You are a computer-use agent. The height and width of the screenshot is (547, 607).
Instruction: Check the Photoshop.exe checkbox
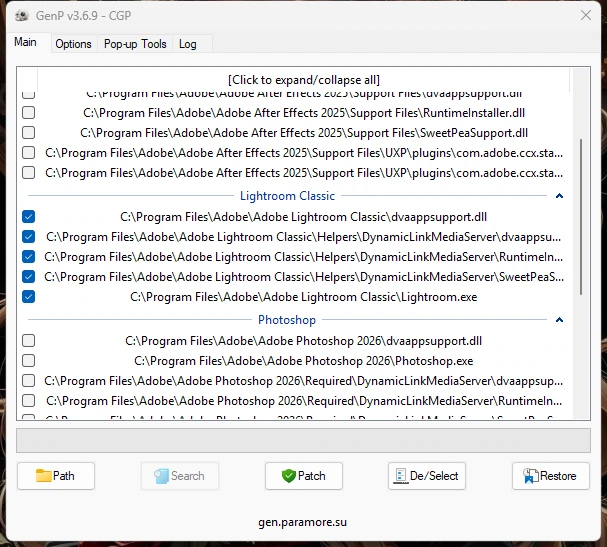[28, 361]
